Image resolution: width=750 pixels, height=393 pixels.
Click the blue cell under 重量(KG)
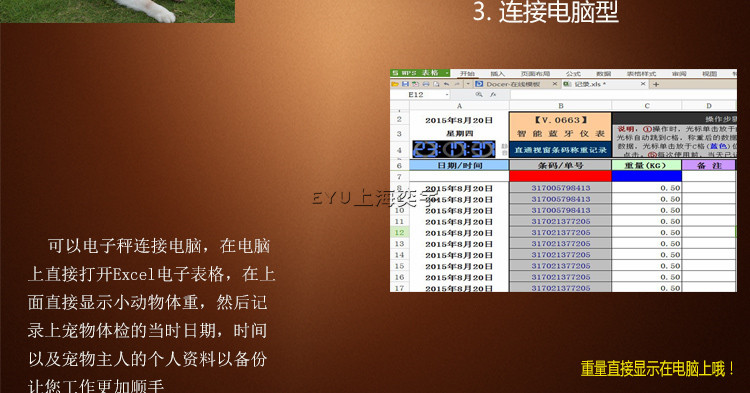(x=647, y=176)
